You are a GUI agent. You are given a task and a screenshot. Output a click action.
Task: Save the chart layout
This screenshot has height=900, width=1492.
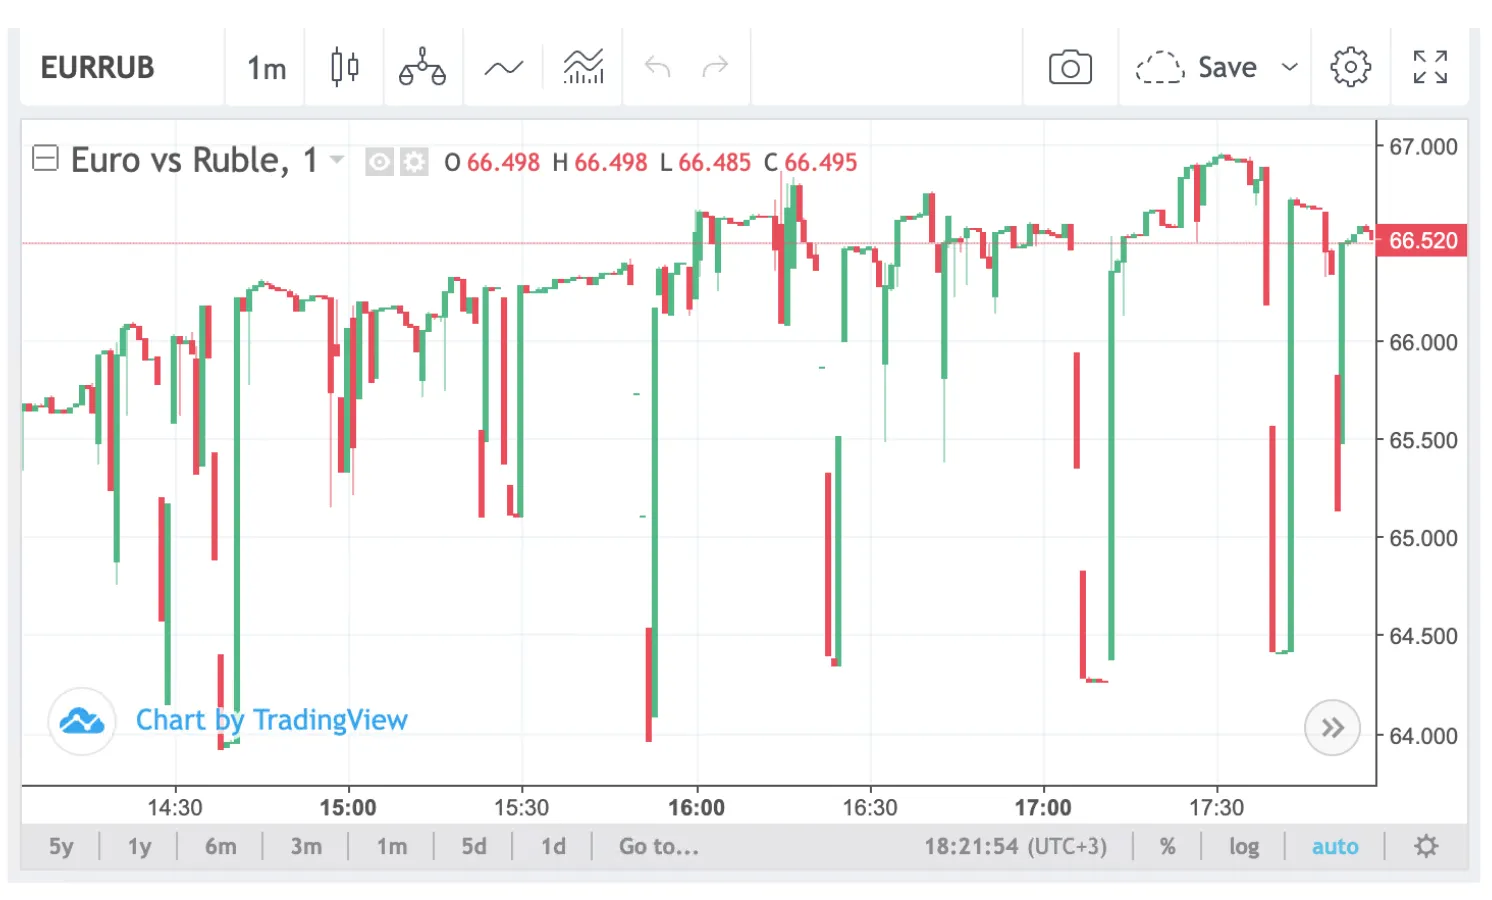[1196, 67]
